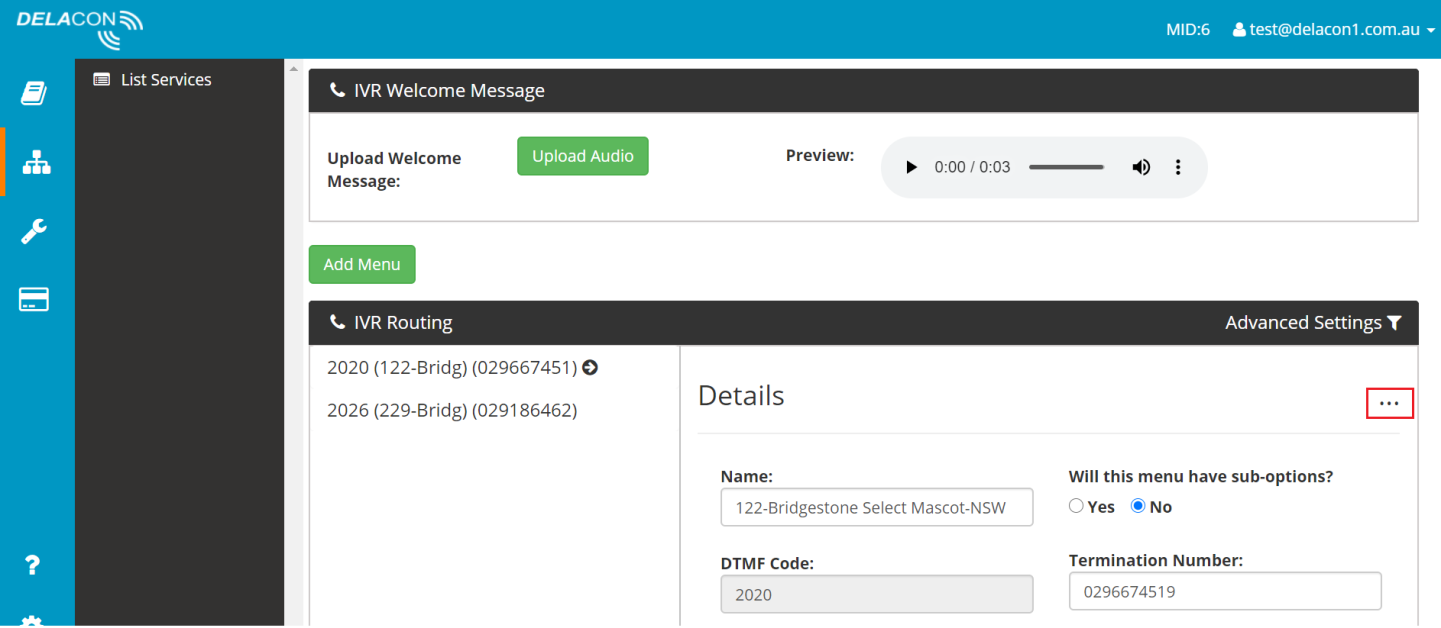The height and width of the screenshot is (628, 1441).
Task: Open the services hierarchy sidebar icon
Action: [x=36, y=162]
